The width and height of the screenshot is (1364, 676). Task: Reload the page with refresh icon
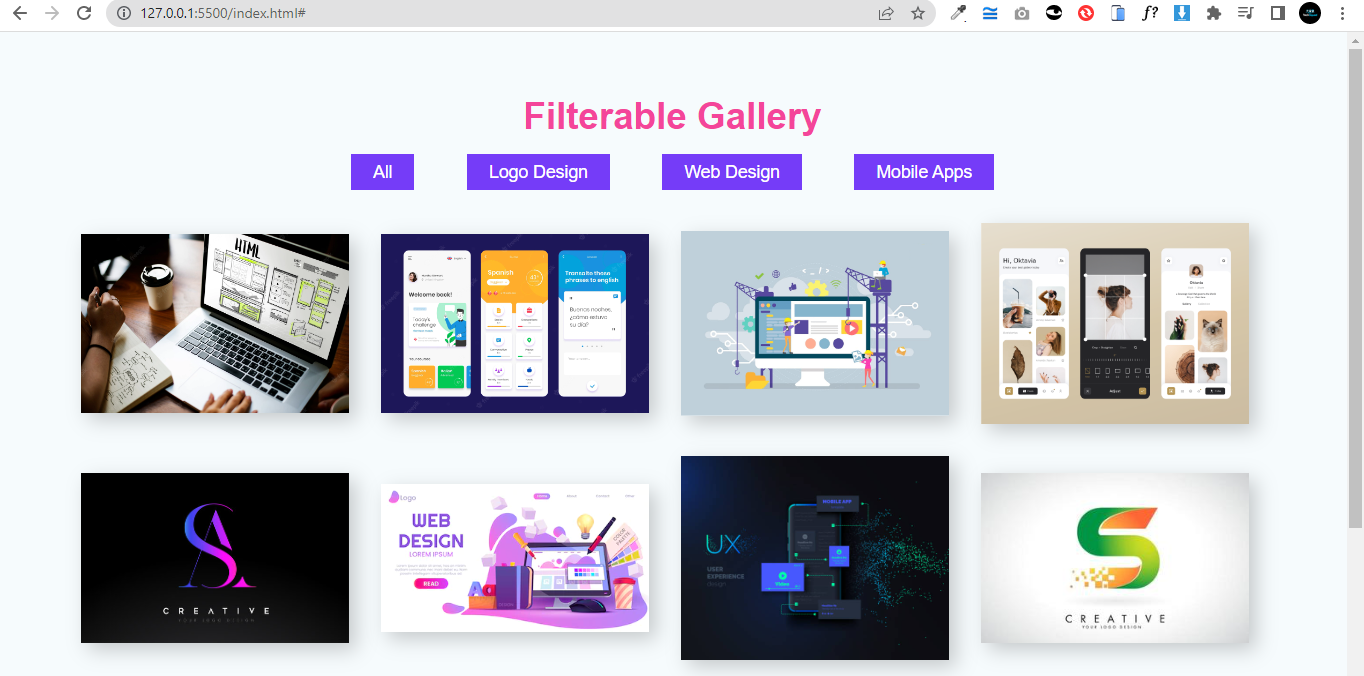85,13
